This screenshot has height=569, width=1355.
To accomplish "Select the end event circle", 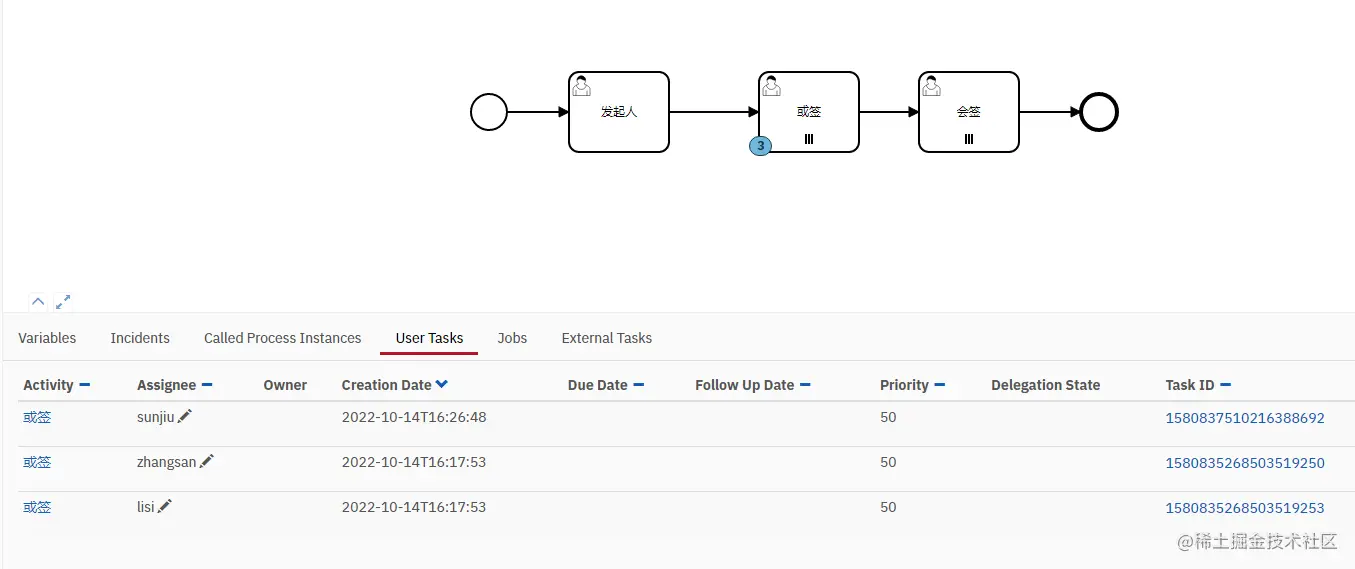I will (1099, 112).
